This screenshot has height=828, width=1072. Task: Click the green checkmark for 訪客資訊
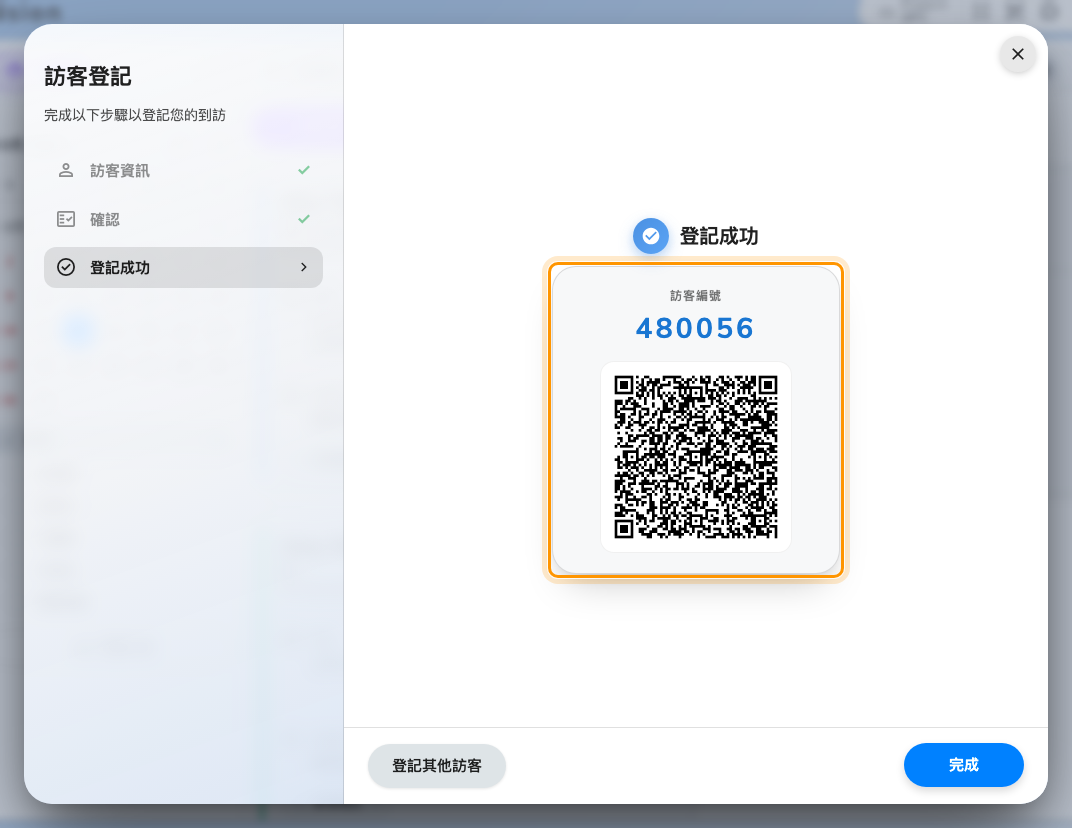point(304,170)
